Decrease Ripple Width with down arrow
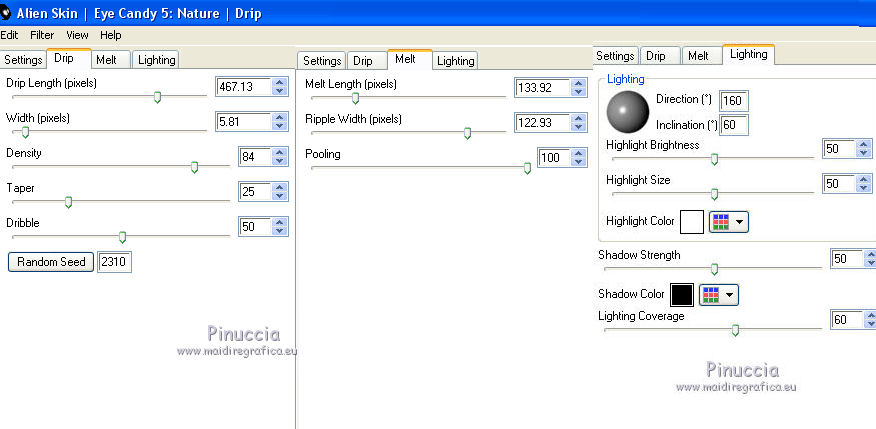The height and width of the screenshot is (429, 876). pos(578,127)
